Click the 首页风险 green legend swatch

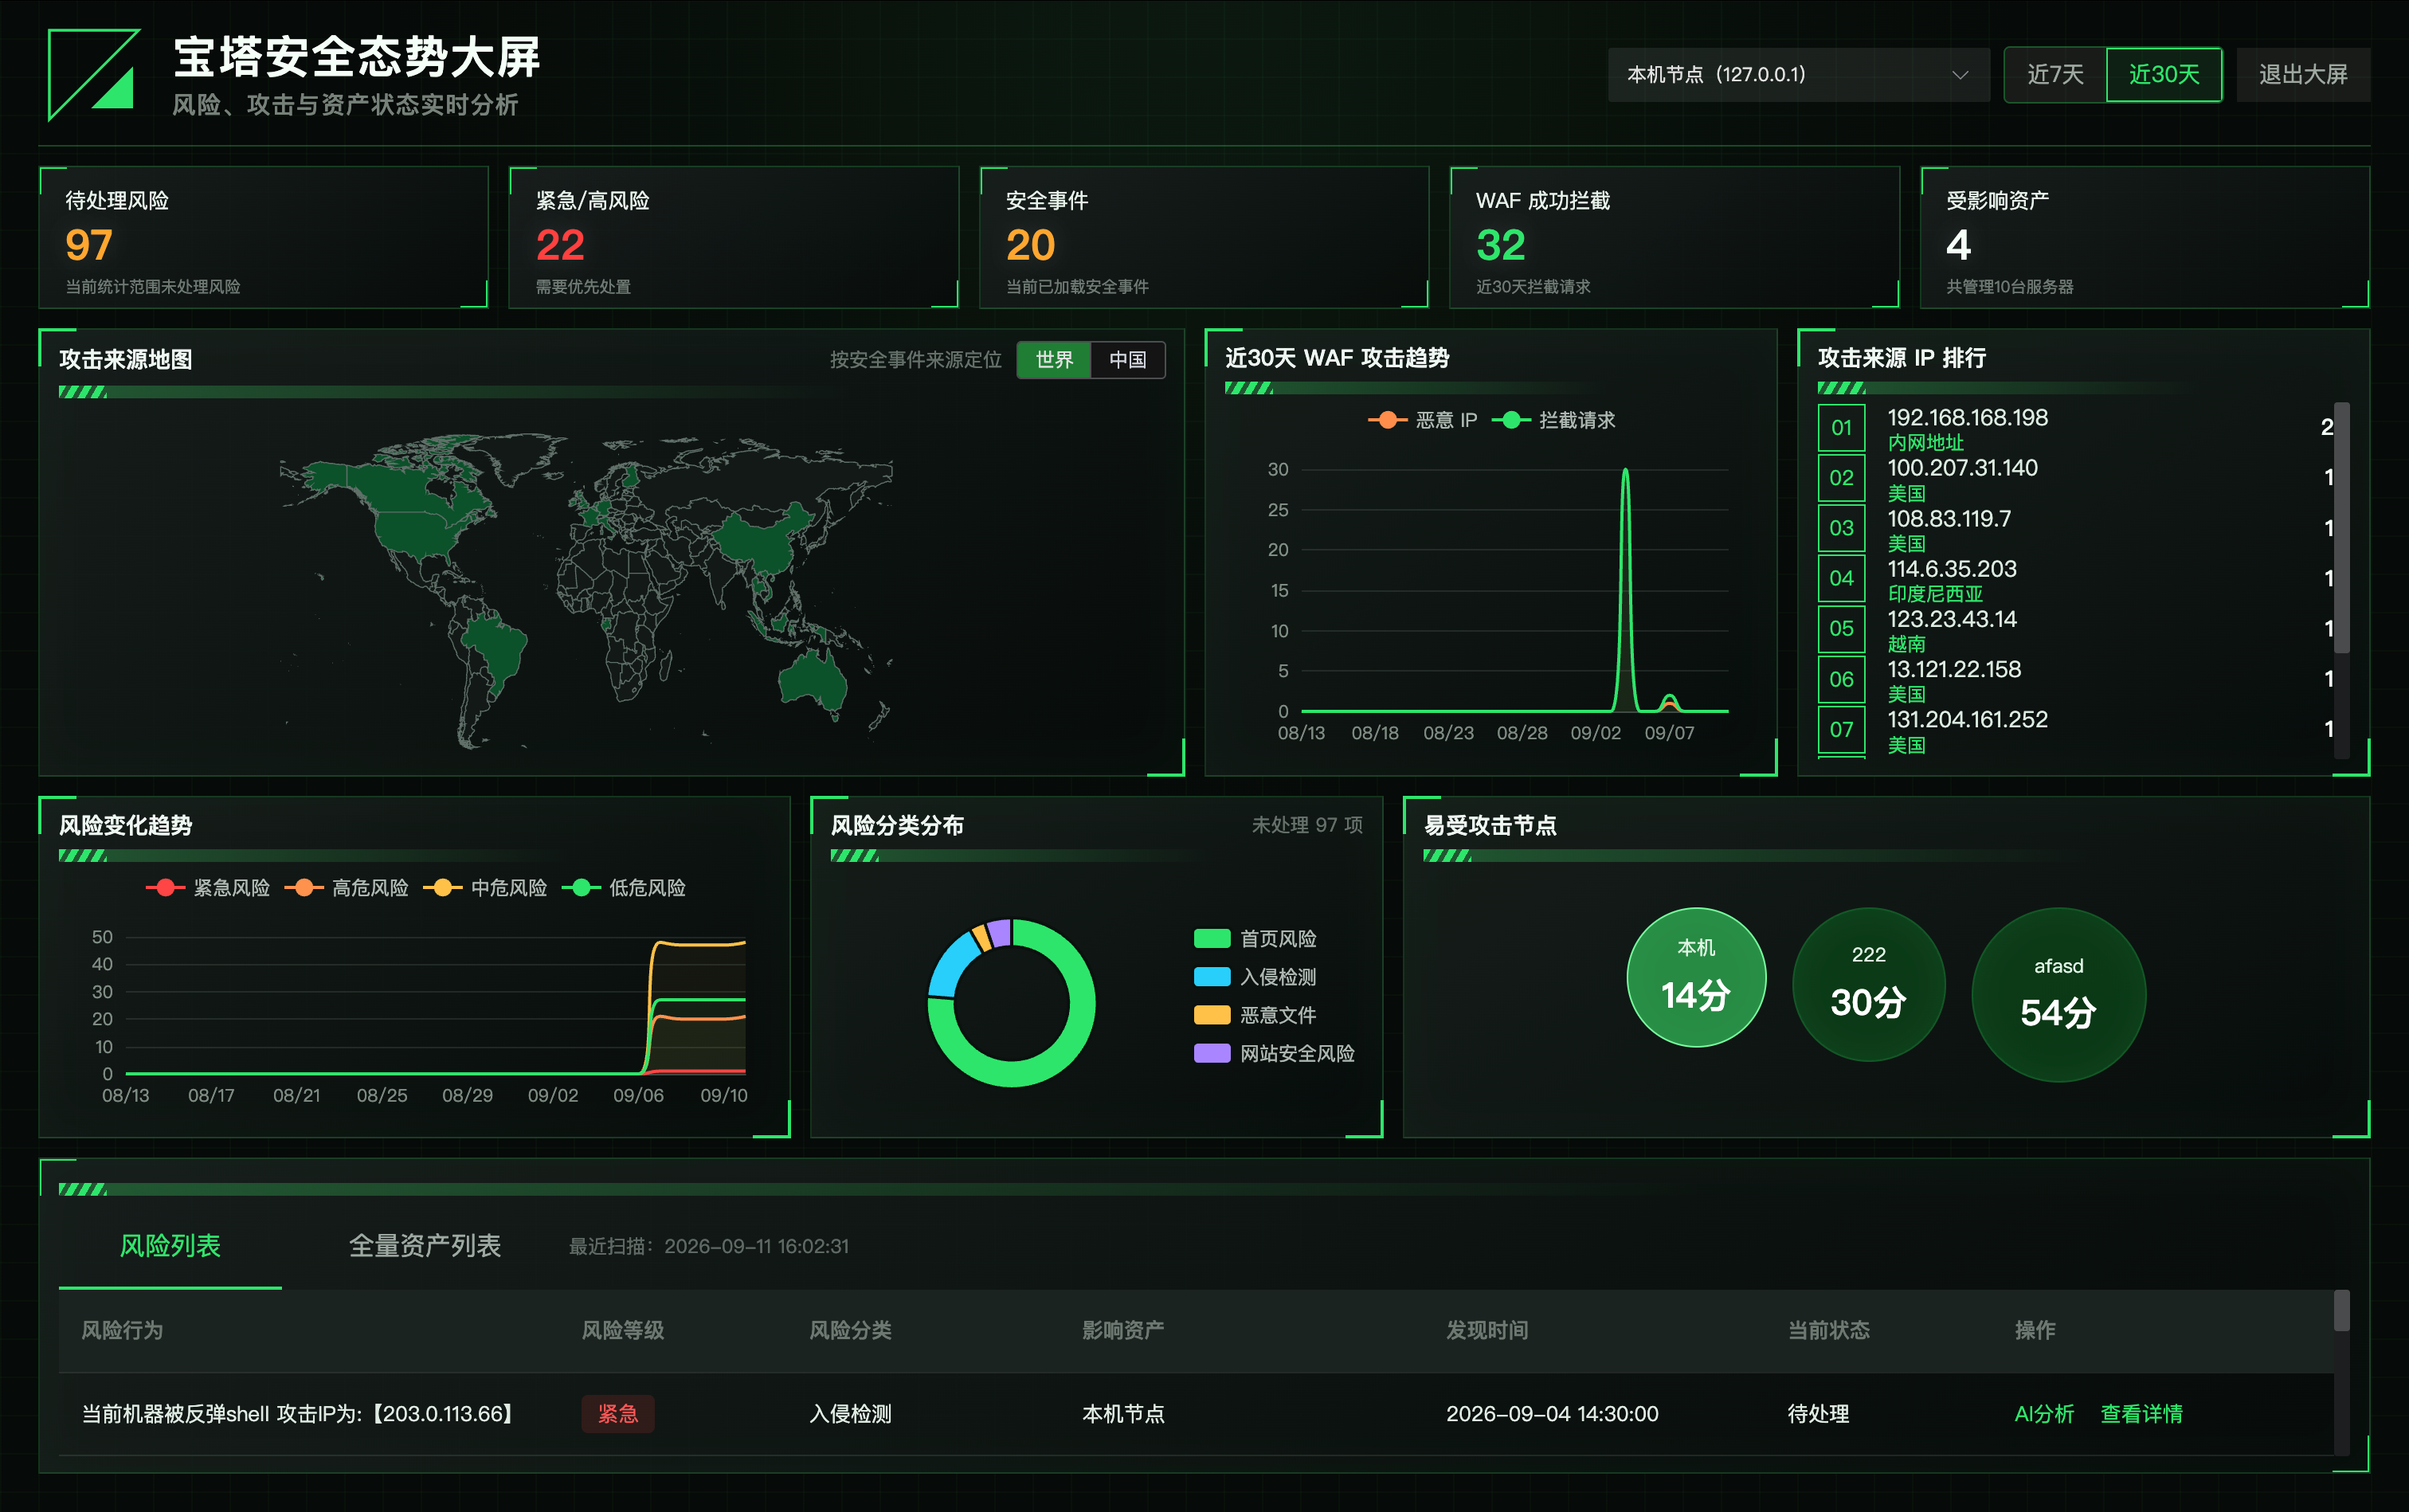click(x=1212, y=939)
